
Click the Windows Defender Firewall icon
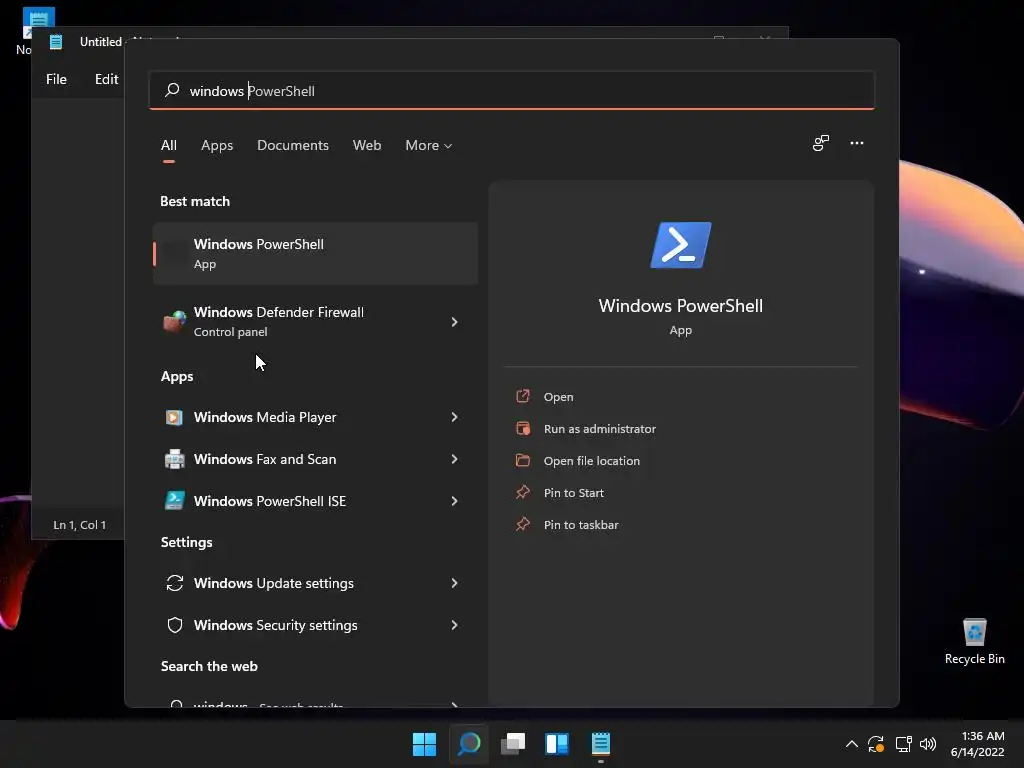174,321
